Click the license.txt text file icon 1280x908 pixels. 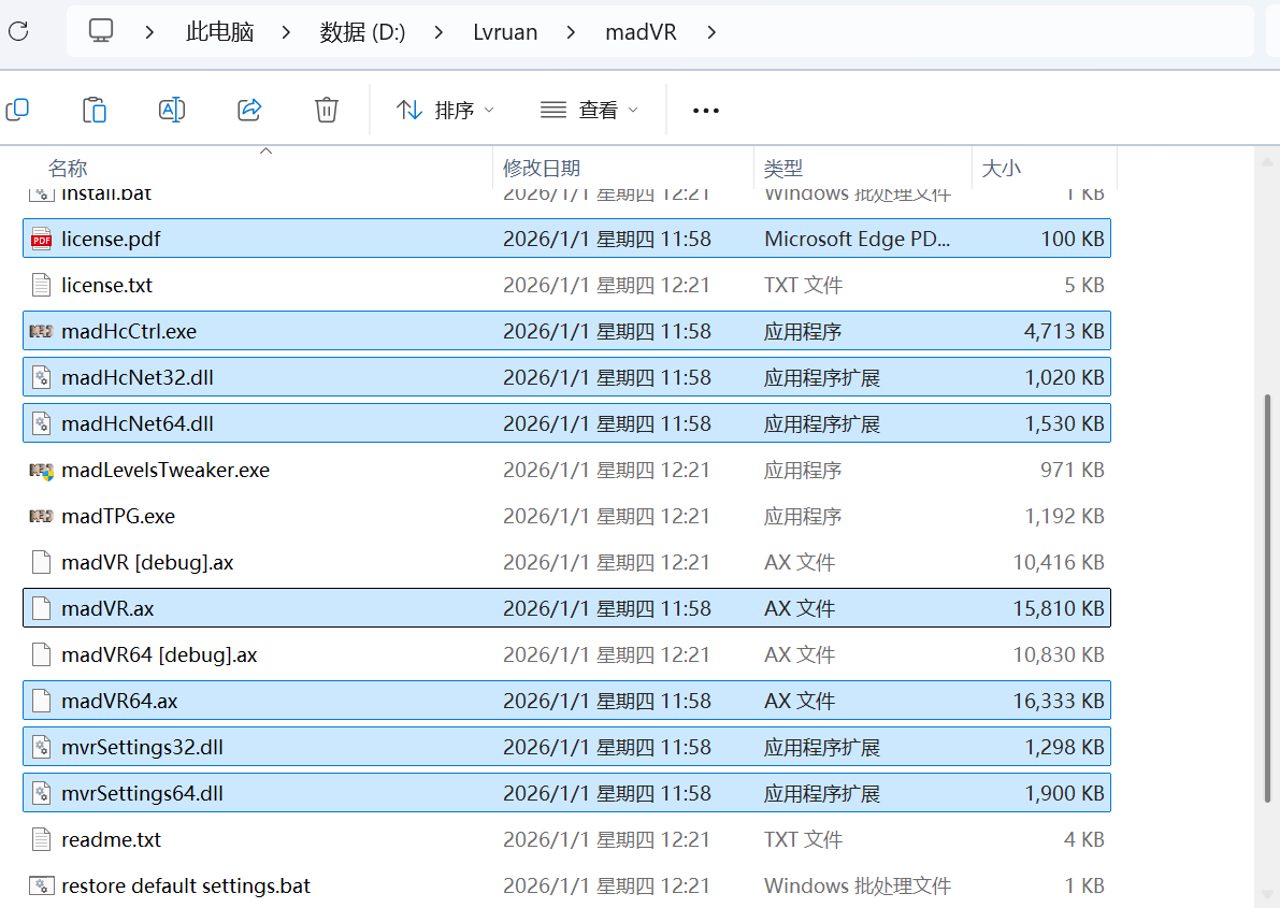[41, 285]
